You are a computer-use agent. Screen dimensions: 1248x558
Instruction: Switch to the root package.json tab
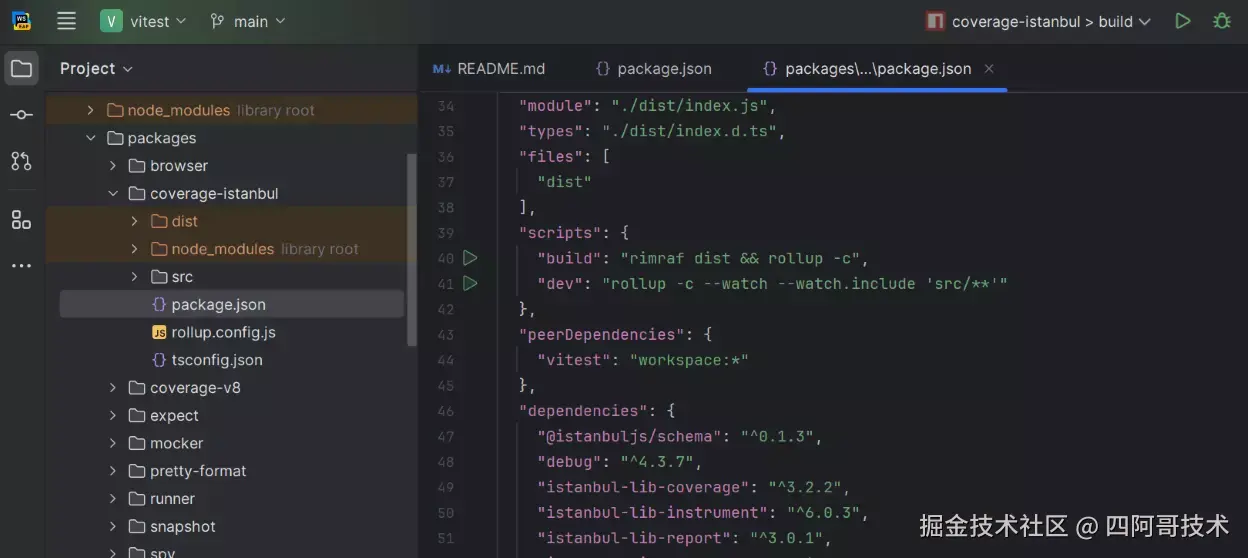(x=653, y=69)
